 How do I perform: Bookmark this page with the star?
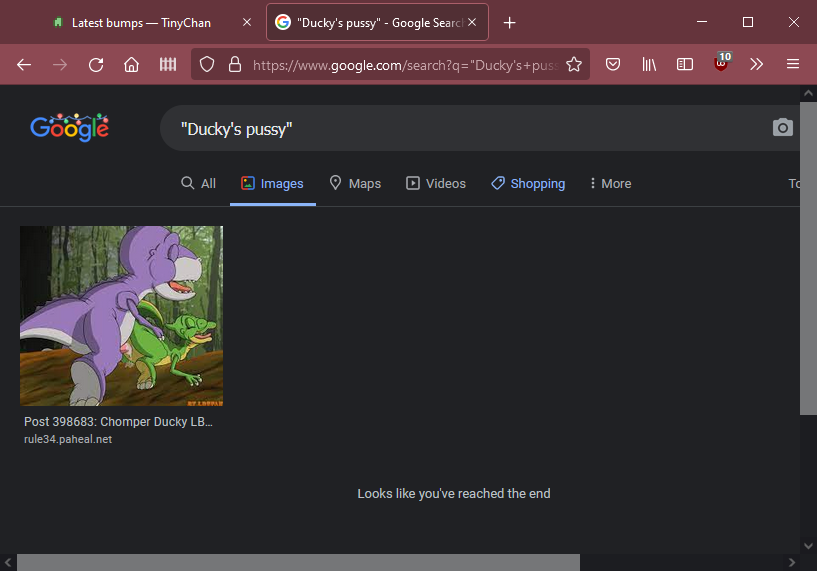(574, 64)
